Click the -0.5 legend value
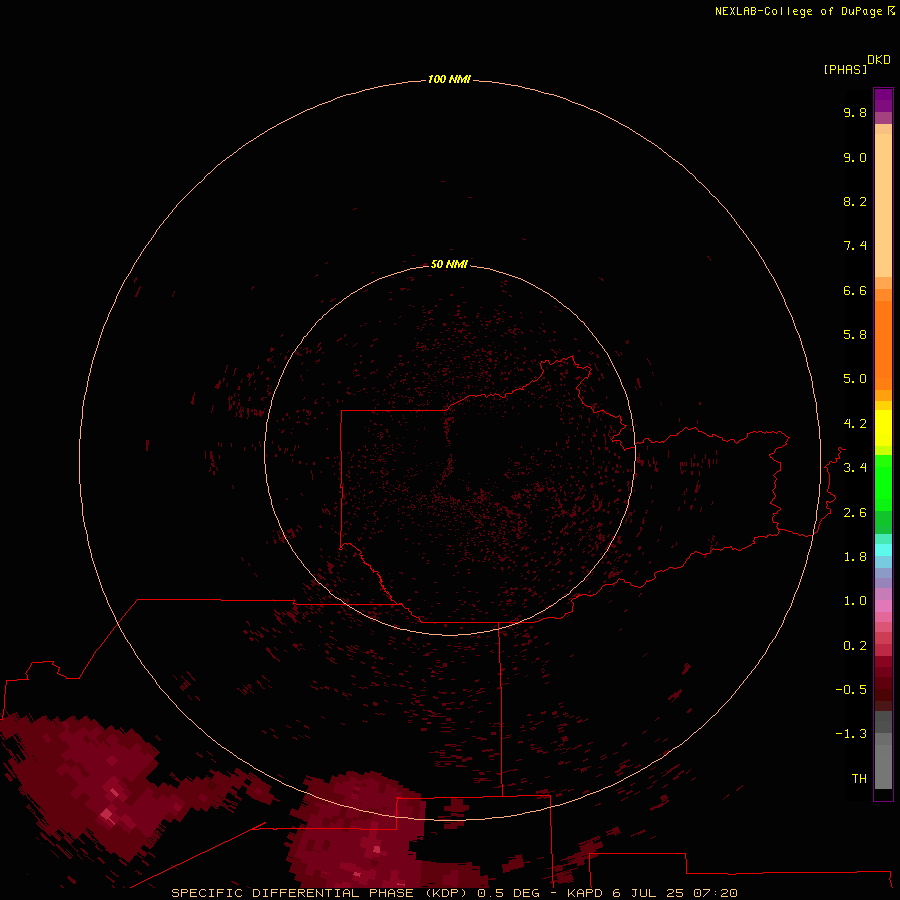900x900 pixels. [x=851, y=690]
